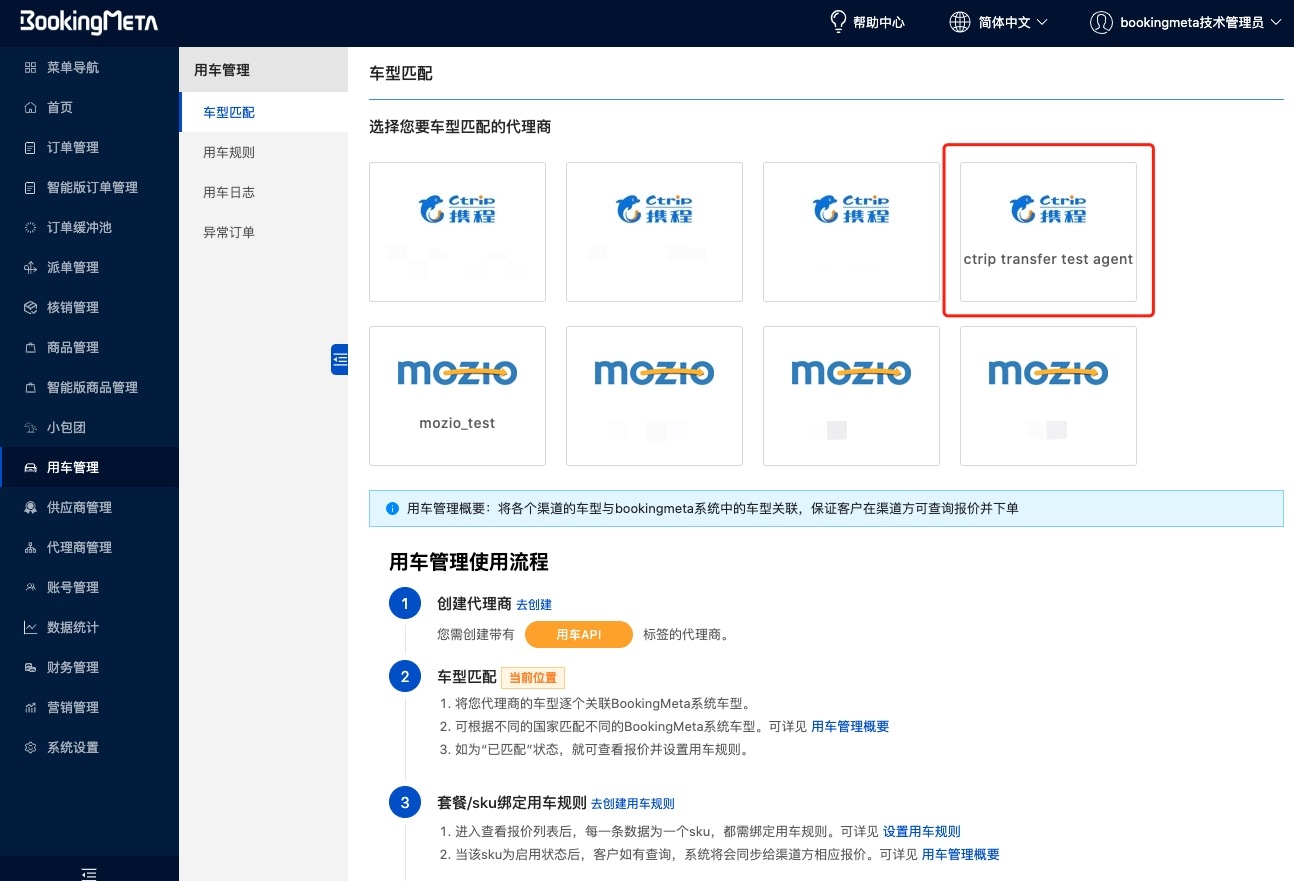
Task: Select the ctrip transfer test agent card
Action: pyautogui.click(x=1048, y=231)
